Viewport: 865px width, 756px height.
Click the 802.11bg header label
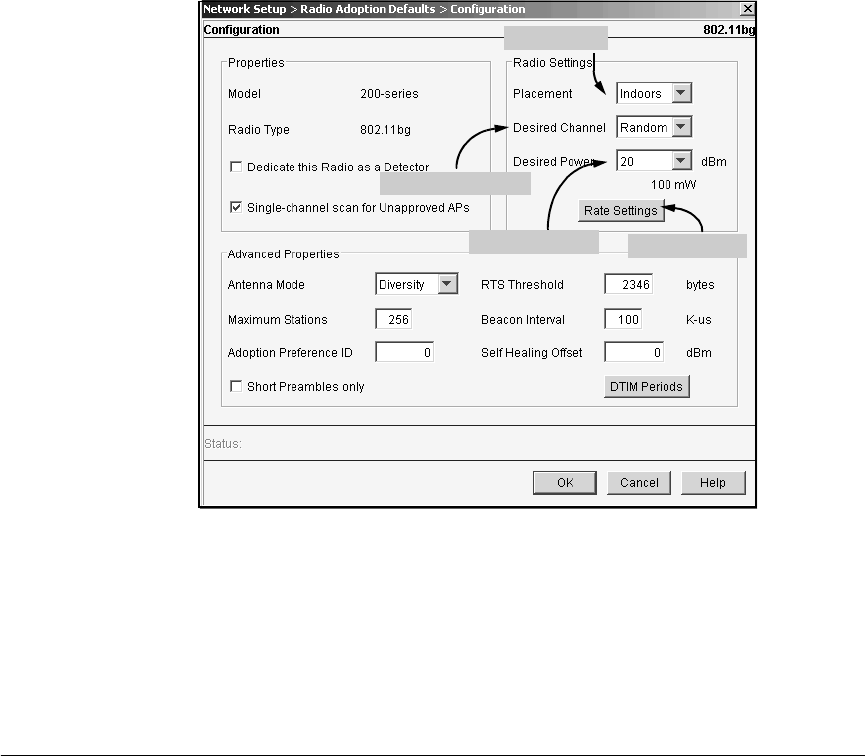click(729, 30)
